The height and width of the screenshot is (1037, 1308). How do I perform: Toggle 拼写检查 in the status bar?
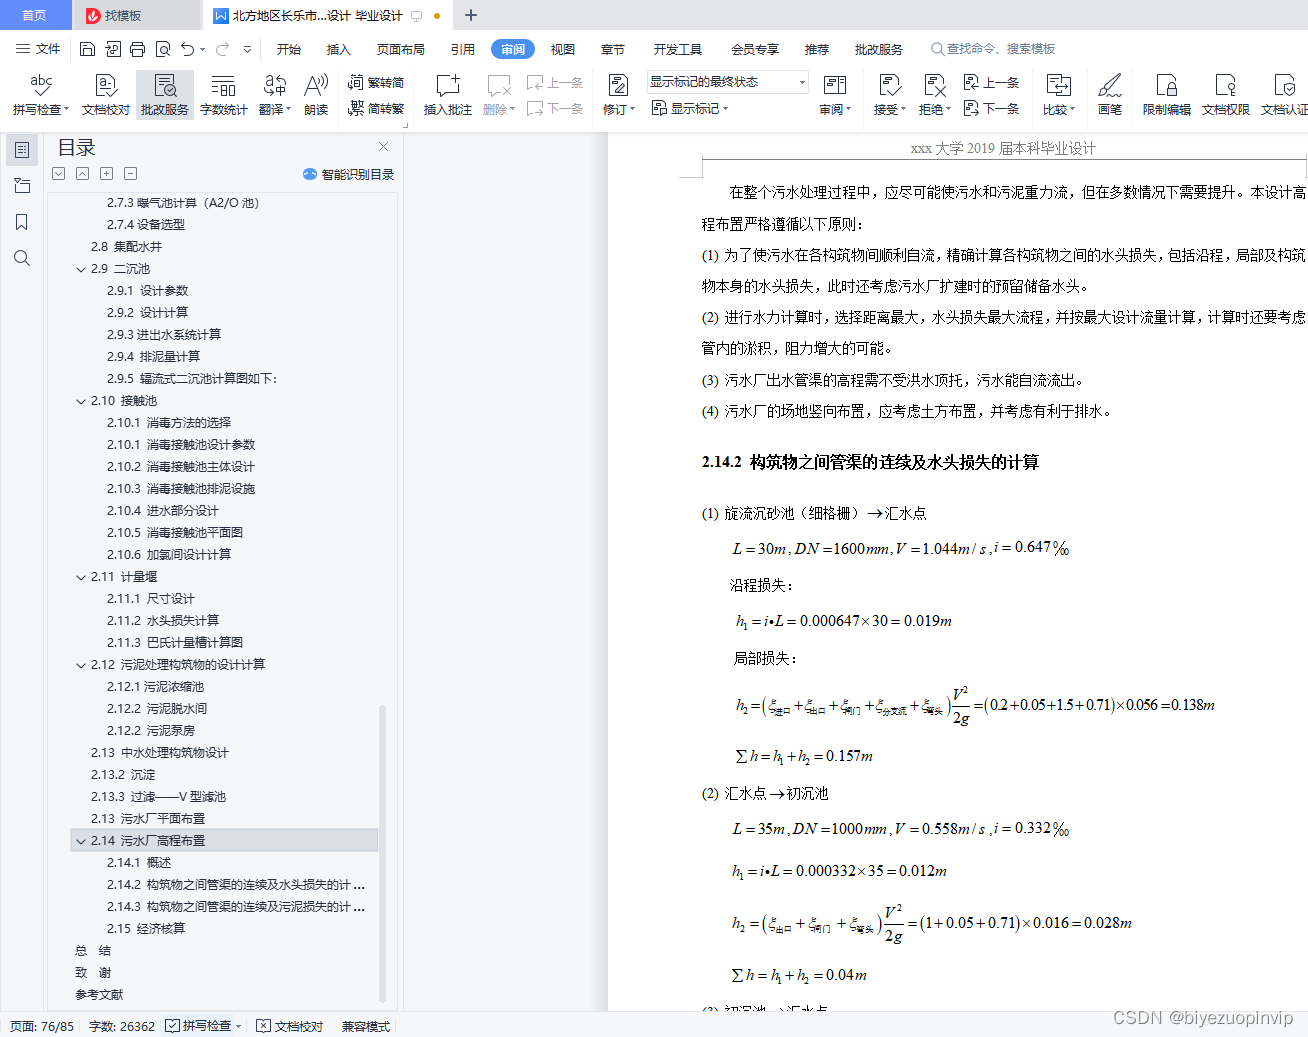point(204,1026)
